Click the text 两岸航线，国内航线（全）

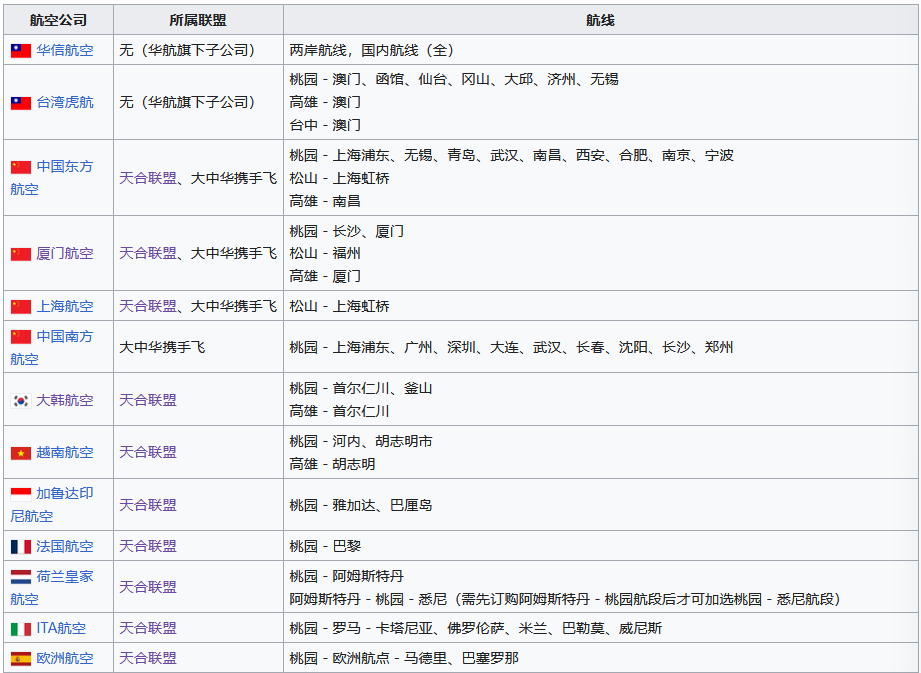click(x=372, y=51)
